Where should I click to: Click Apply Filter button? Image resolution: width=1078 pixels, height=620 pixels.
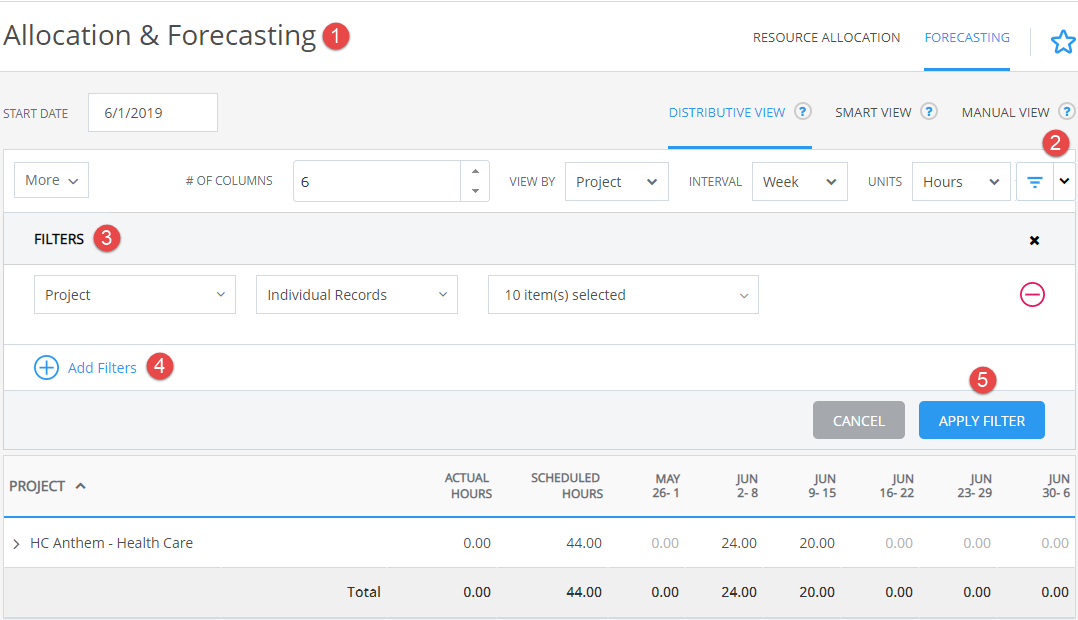[x=982, y=420]
